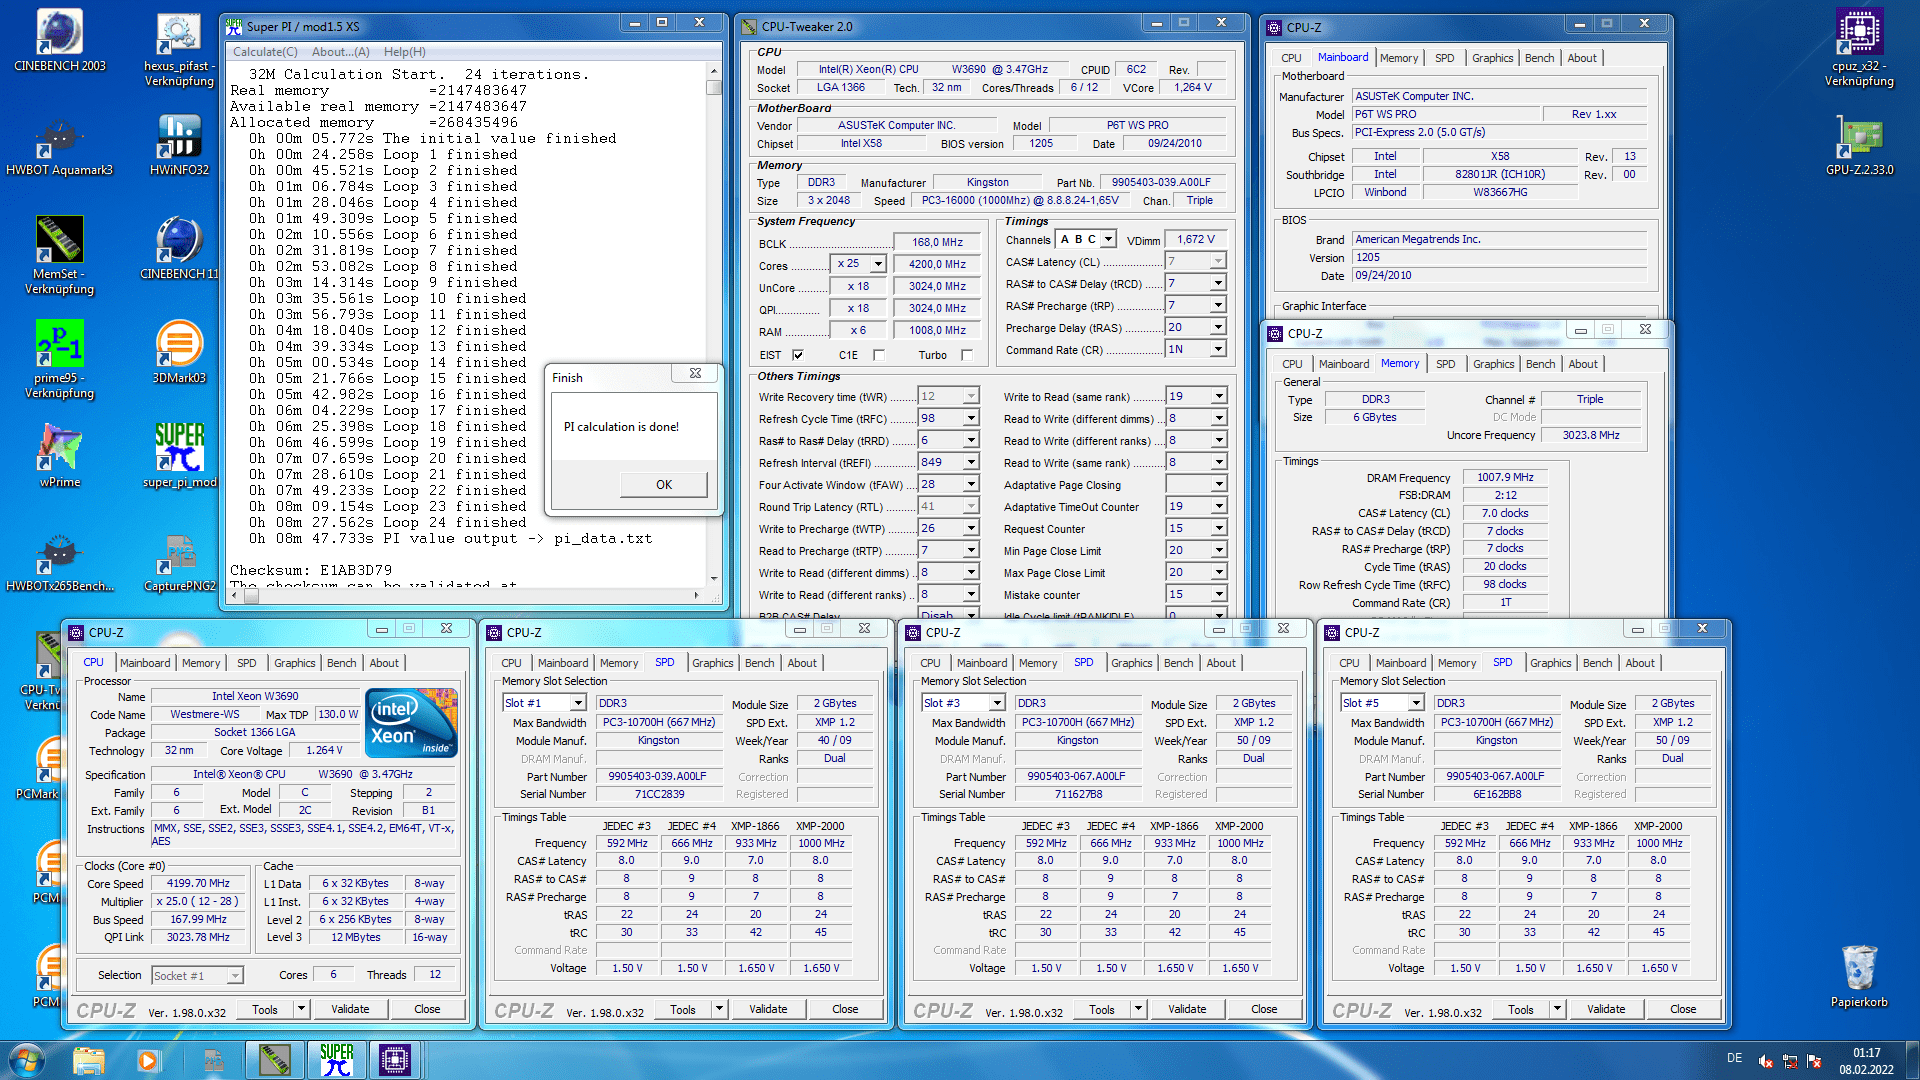Switch to MemSet taskbar icon
1920x1080 pixels.
[275, 1060]
